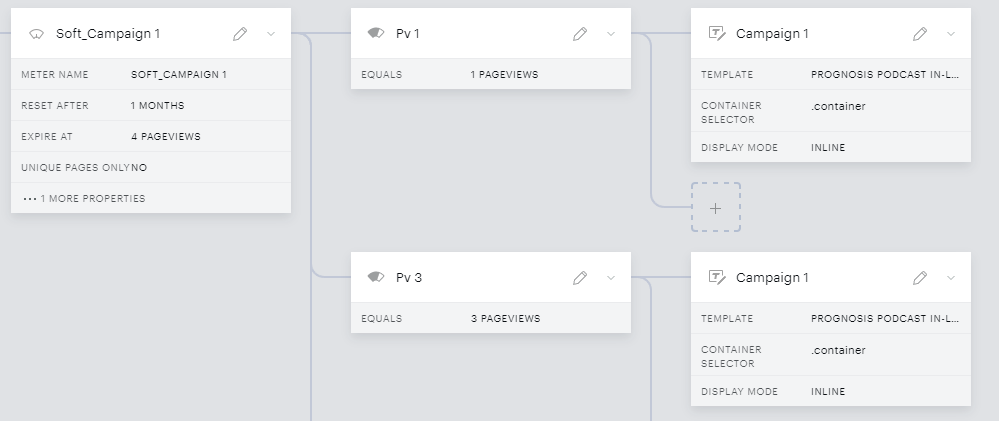
Task: Click pencil icon on Campaign 1 card beside Pv 1
Action: (919, 34)
